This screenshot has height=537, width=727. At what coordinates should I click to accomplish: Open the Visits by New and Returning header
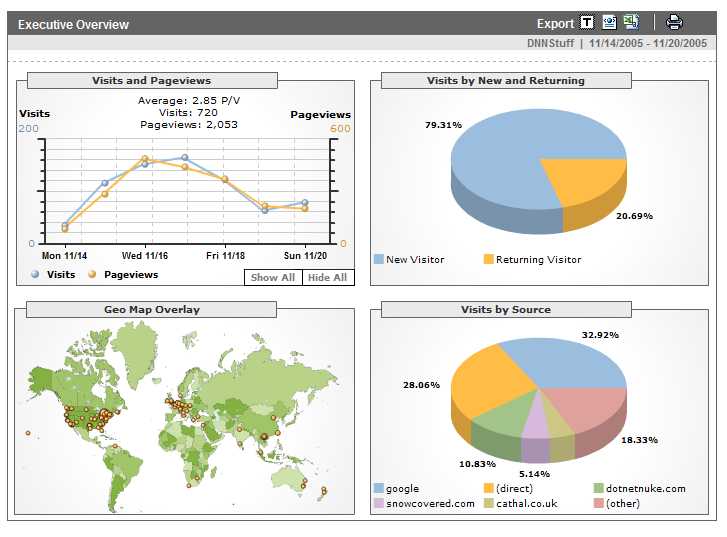(505, 80)
